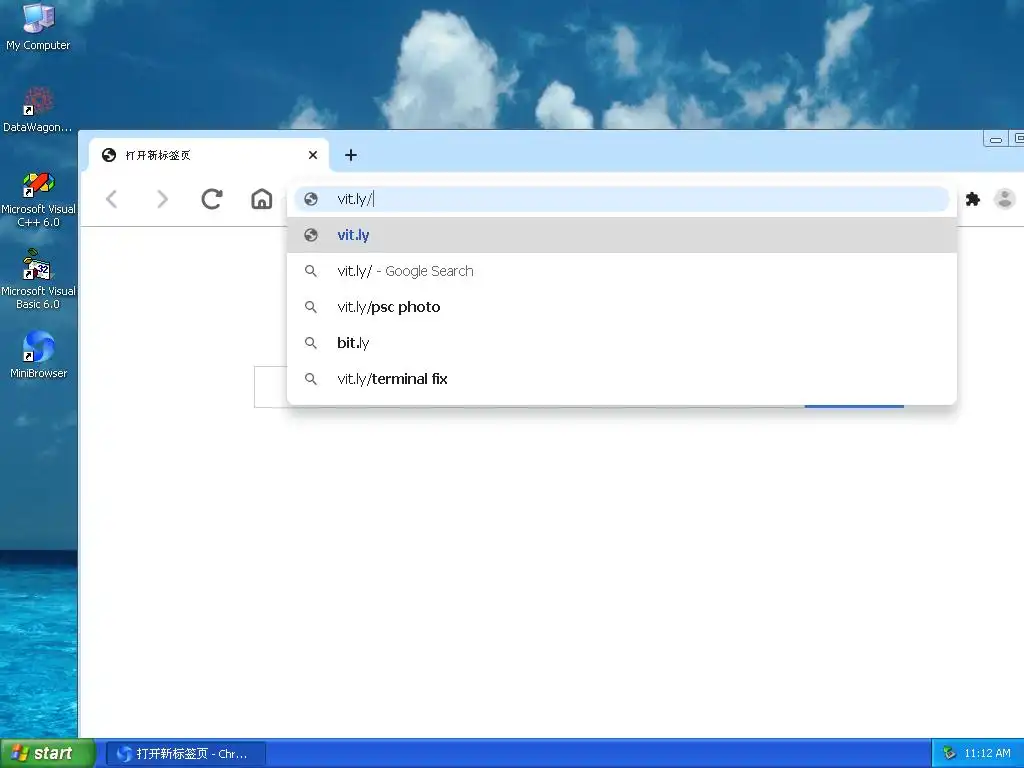Viewport: 1024px width, 768px height.
Task: Open the home page via house icon
Action: click(262, 199)
